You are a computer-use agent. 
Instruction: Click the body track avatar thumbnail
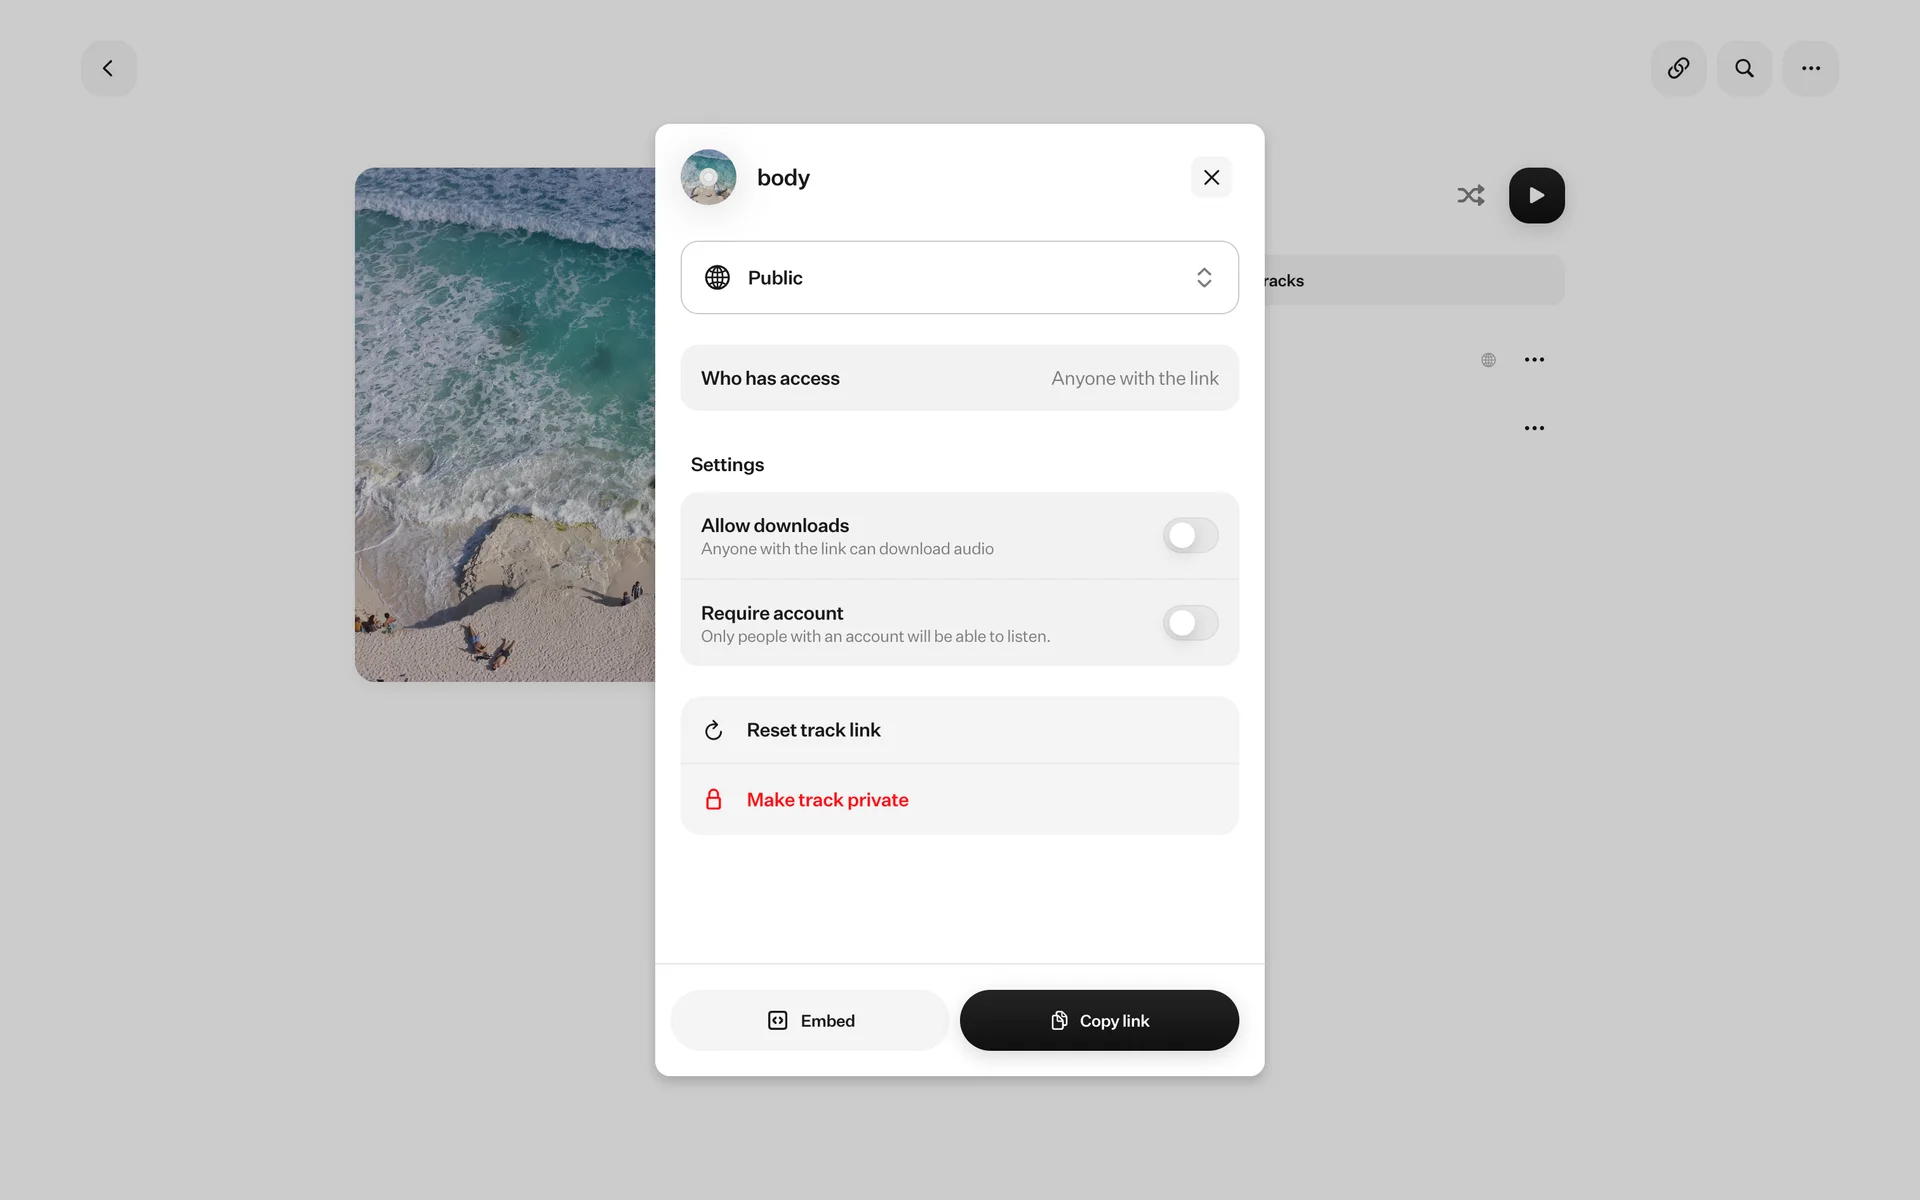click(708, 177)
